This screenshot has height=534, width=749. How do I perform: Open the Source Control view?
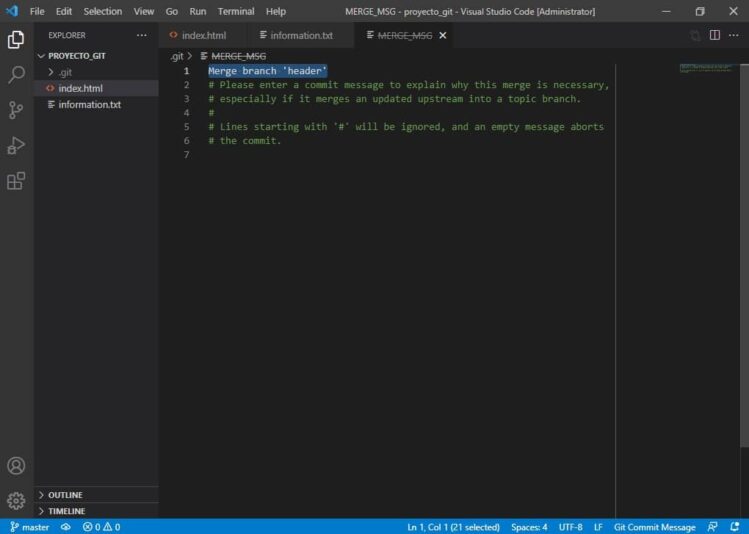(x=16, y=110)
